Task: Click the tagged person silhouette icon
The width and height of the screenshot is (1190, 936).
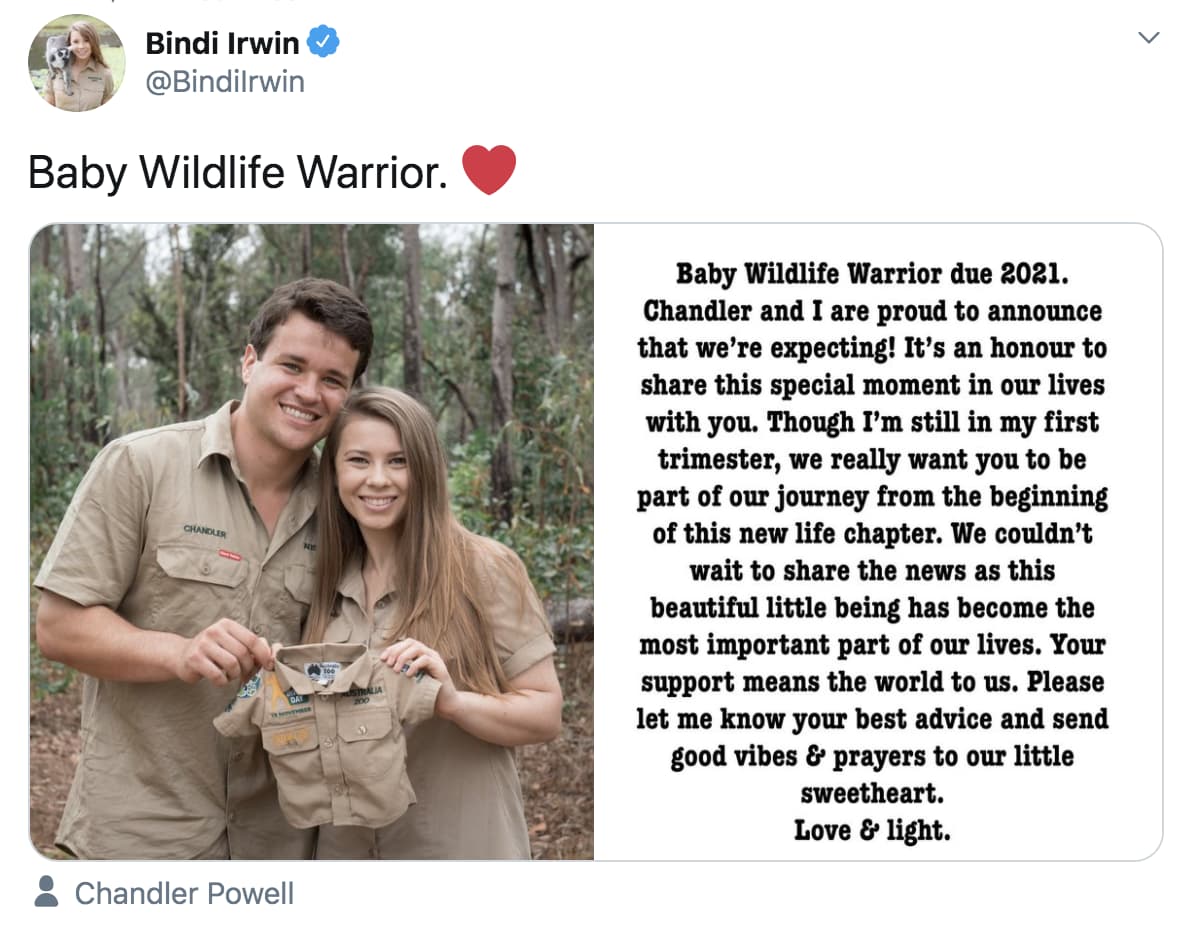Action: [46, 891]
